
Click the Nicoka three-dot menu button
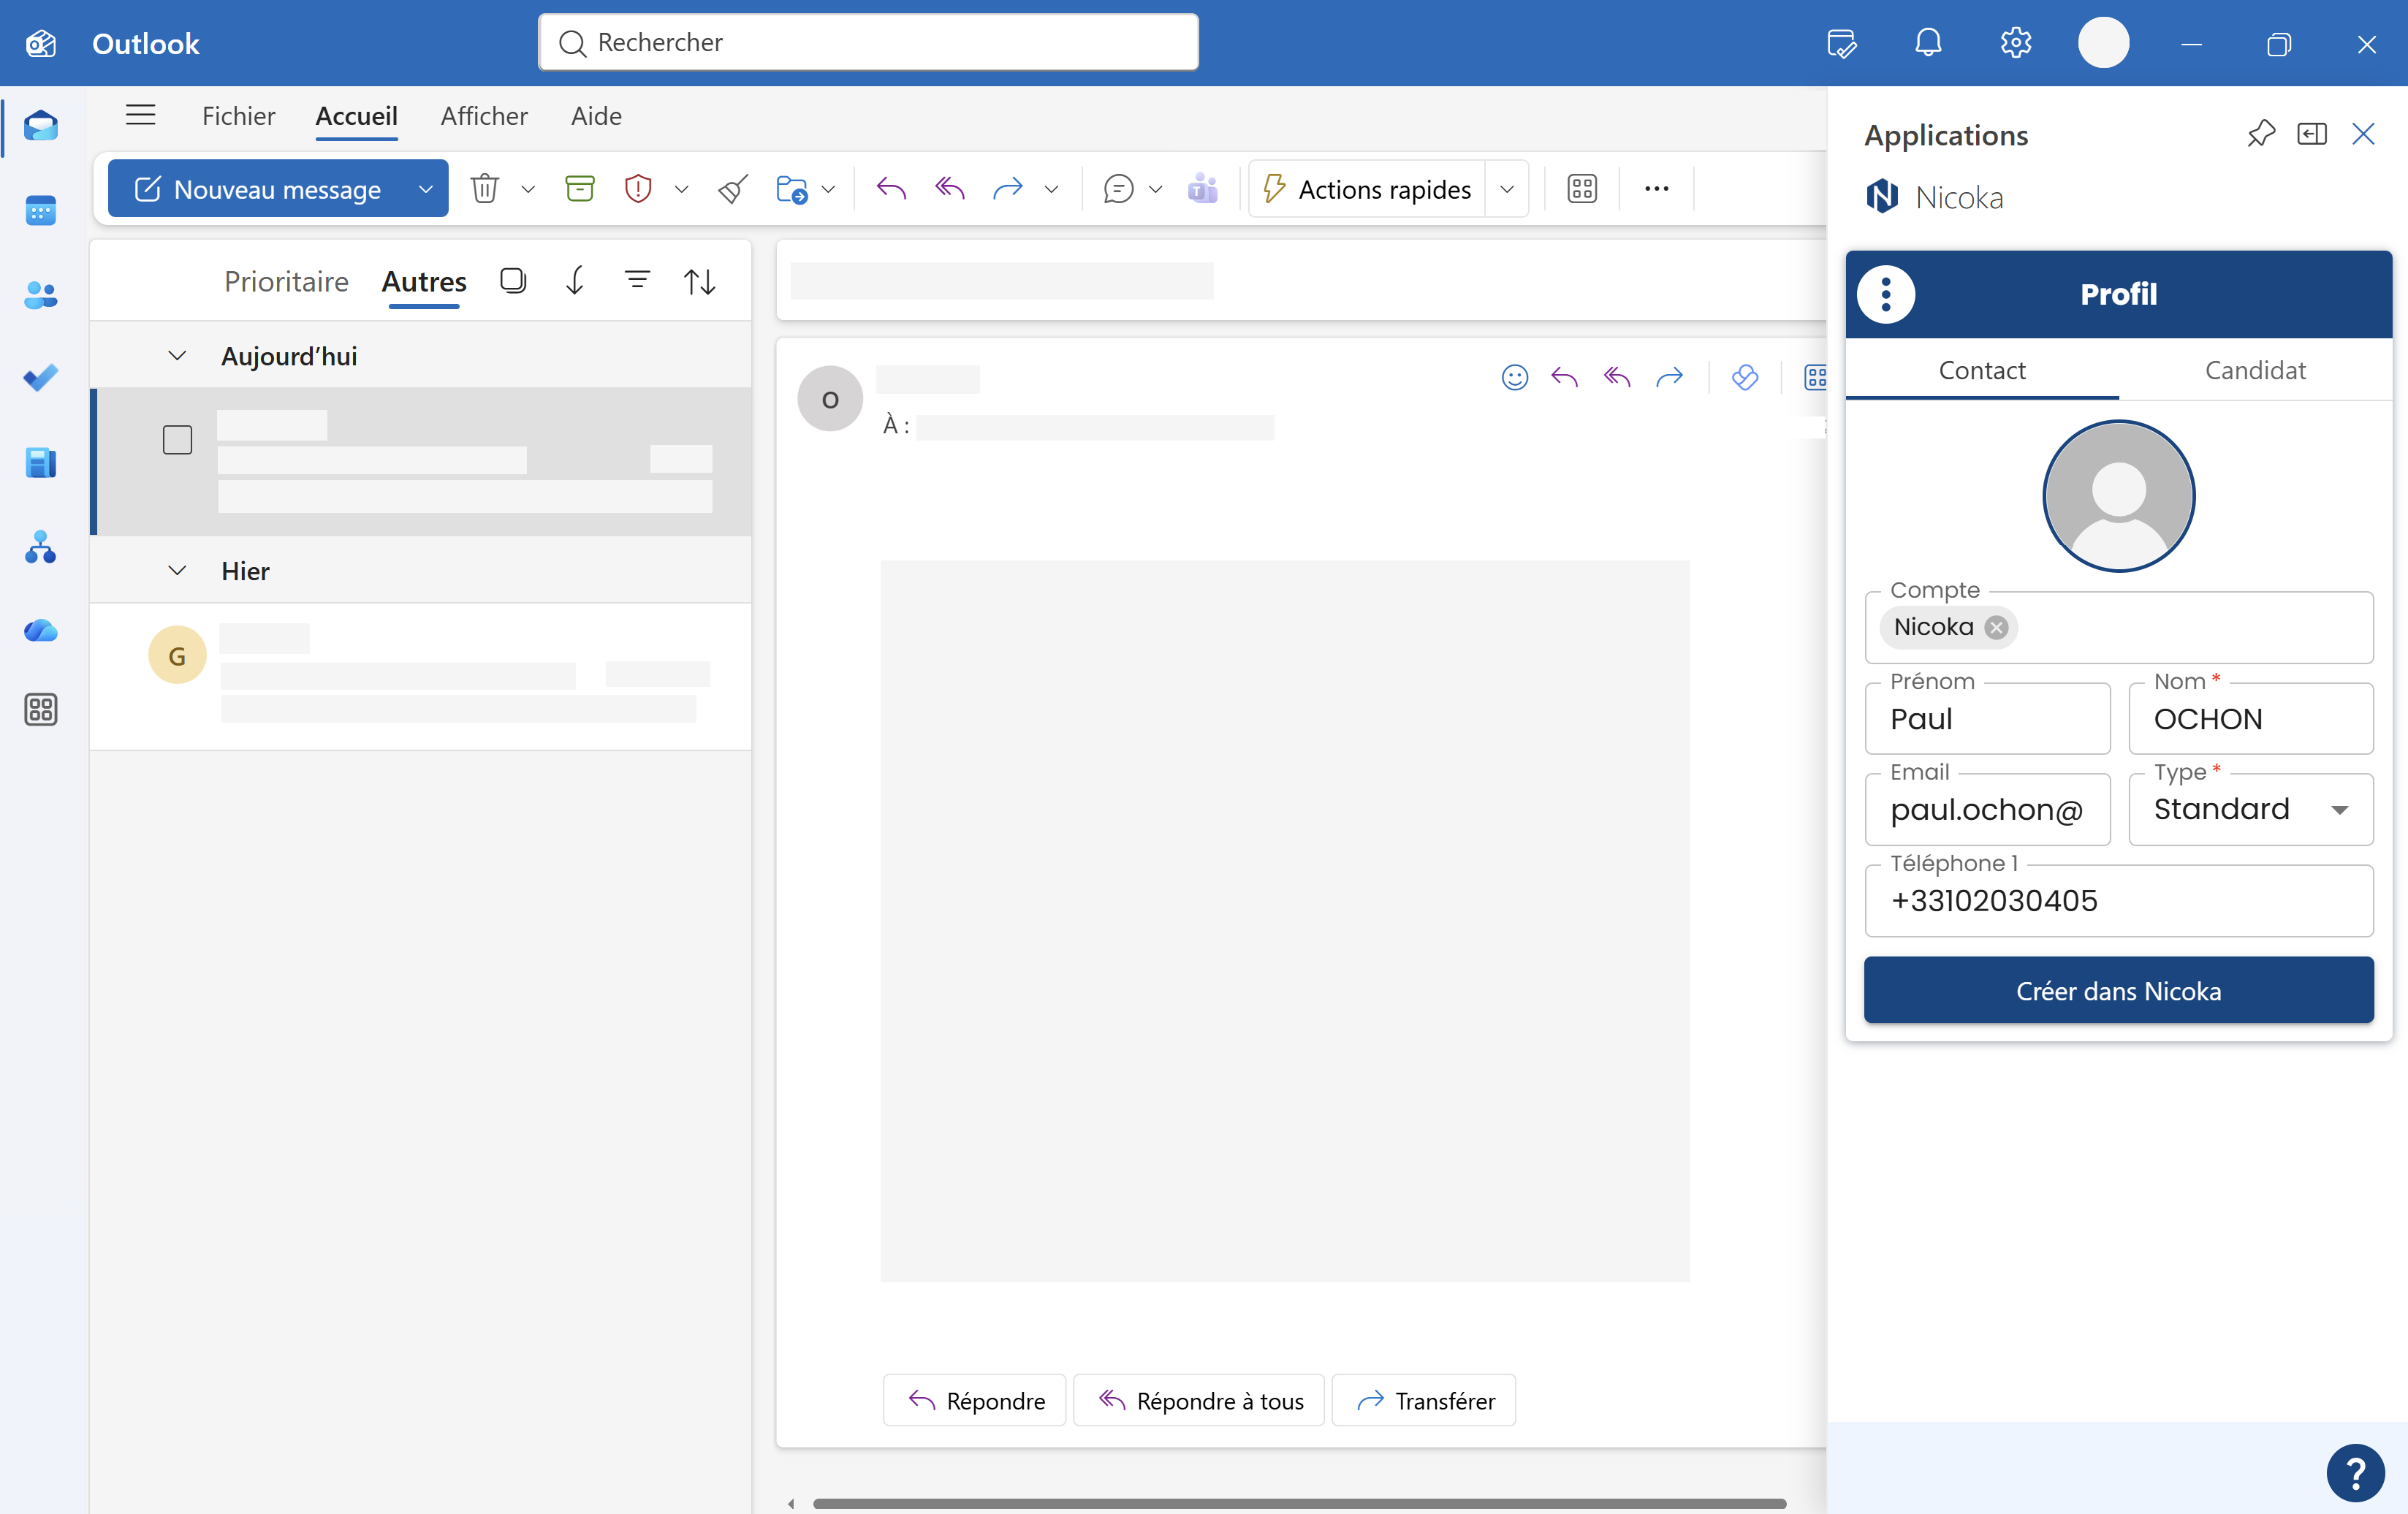(1886, 294)
